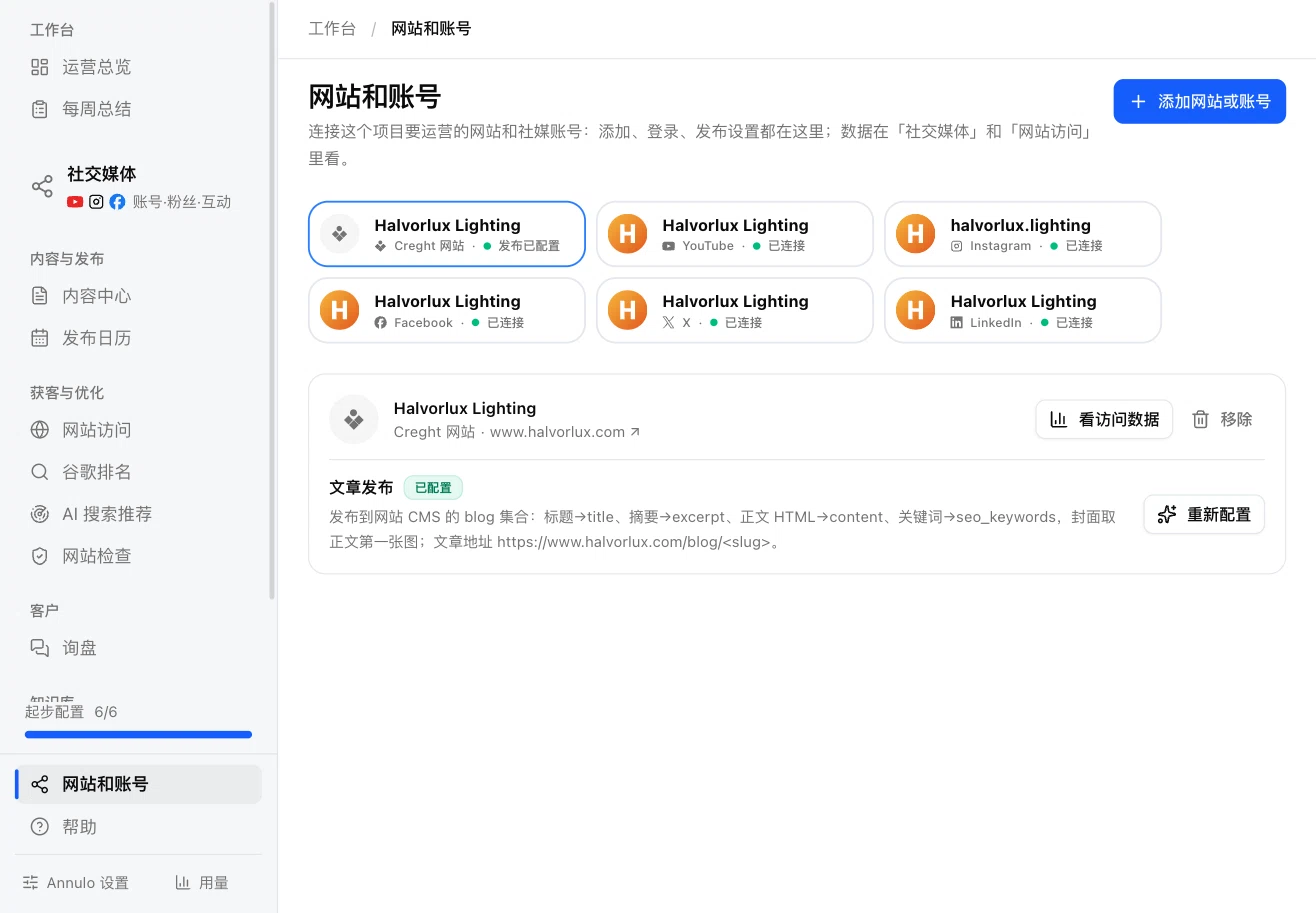
Task: Click the sparkle icon on 重新配置
Action: coord(1166,514)
